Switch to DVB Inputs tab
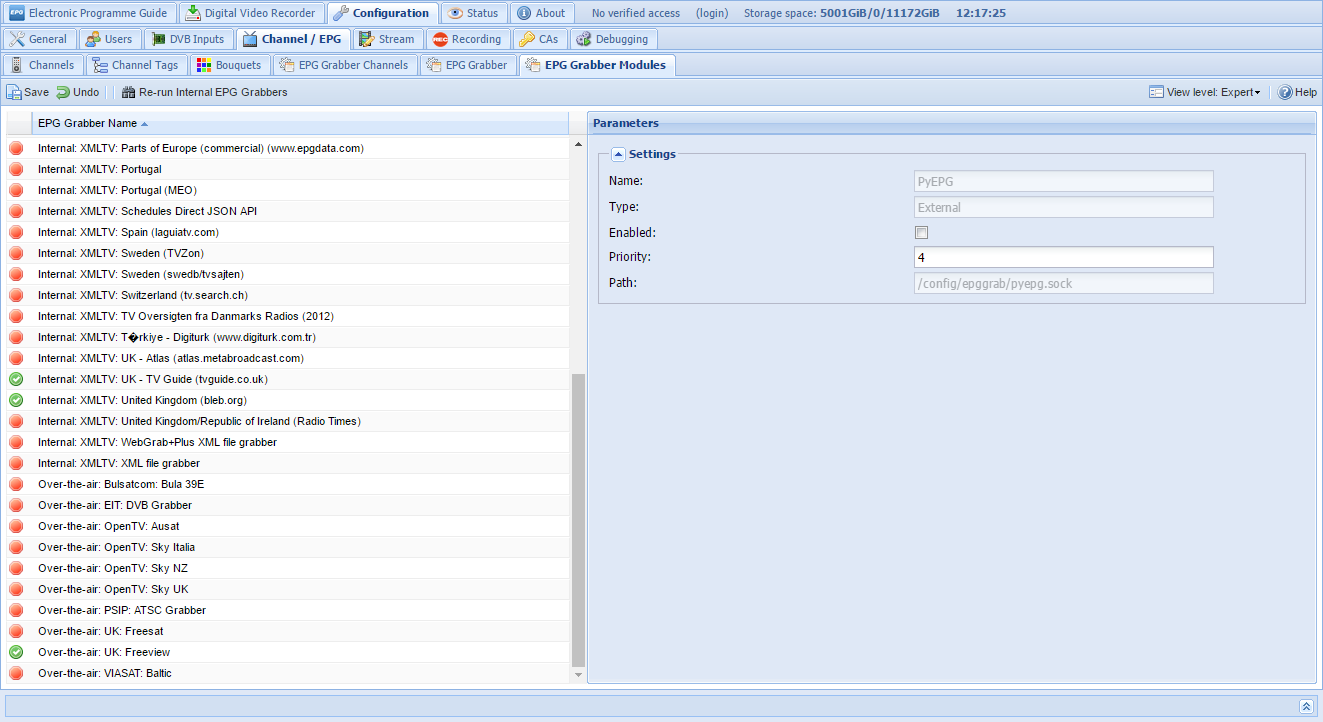Viewport: 1323px width, 722px height. tap(189, 39)
